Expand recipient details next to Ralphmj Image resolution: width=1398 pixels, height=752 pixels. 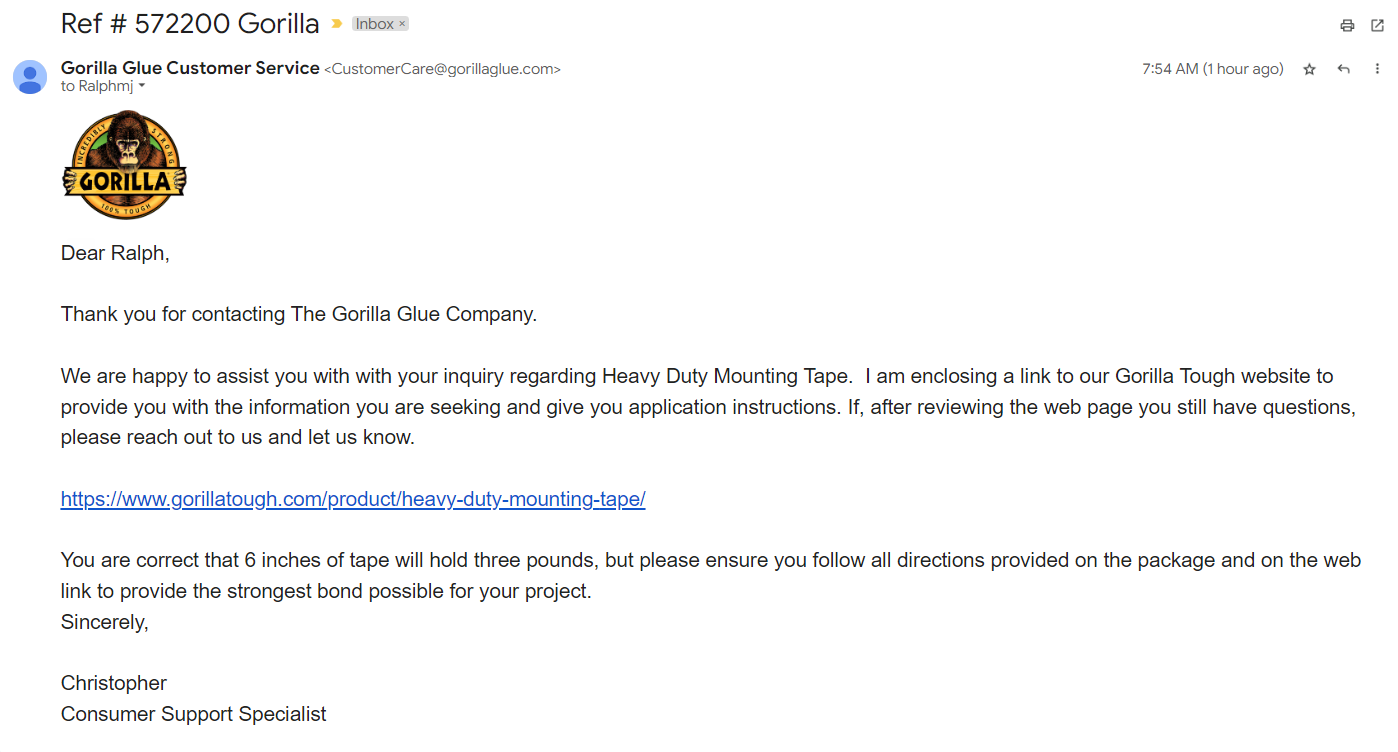pyautogui.click(x=141, y=86)
